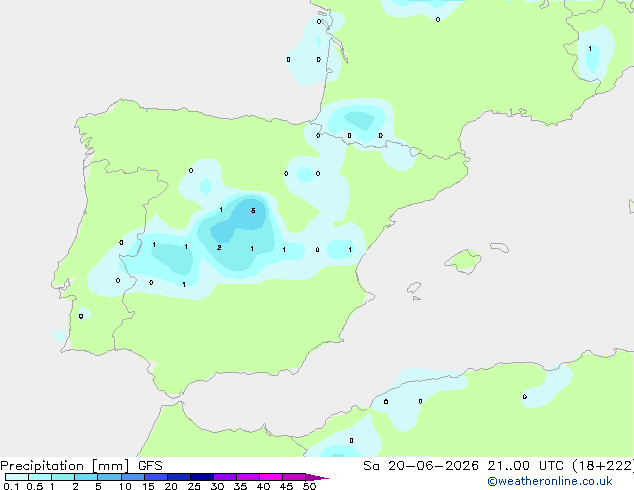Click the '2' precipitation value on the map
634x490 pixels.
point(219,247)
